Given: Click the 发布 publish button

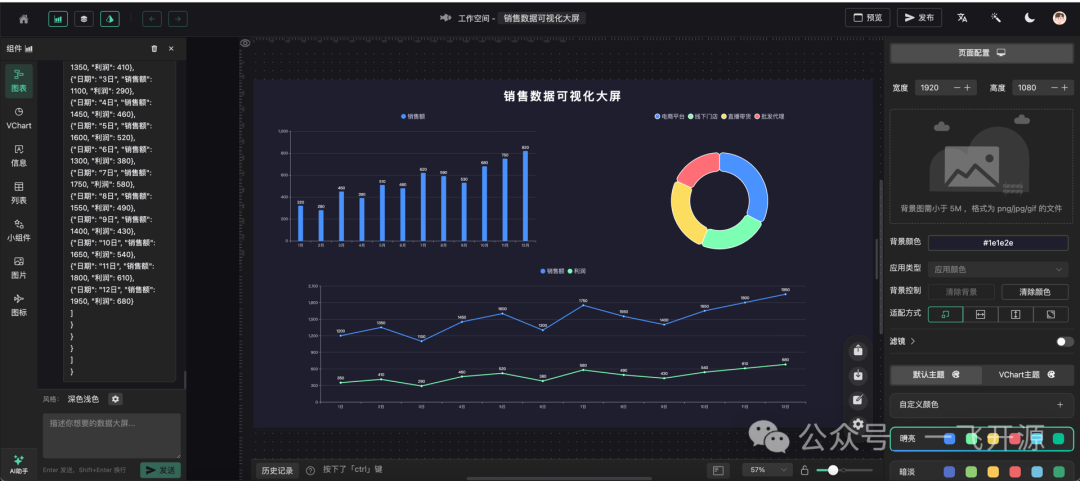Looking at the screenshot, I should click(x=919, y=18).
